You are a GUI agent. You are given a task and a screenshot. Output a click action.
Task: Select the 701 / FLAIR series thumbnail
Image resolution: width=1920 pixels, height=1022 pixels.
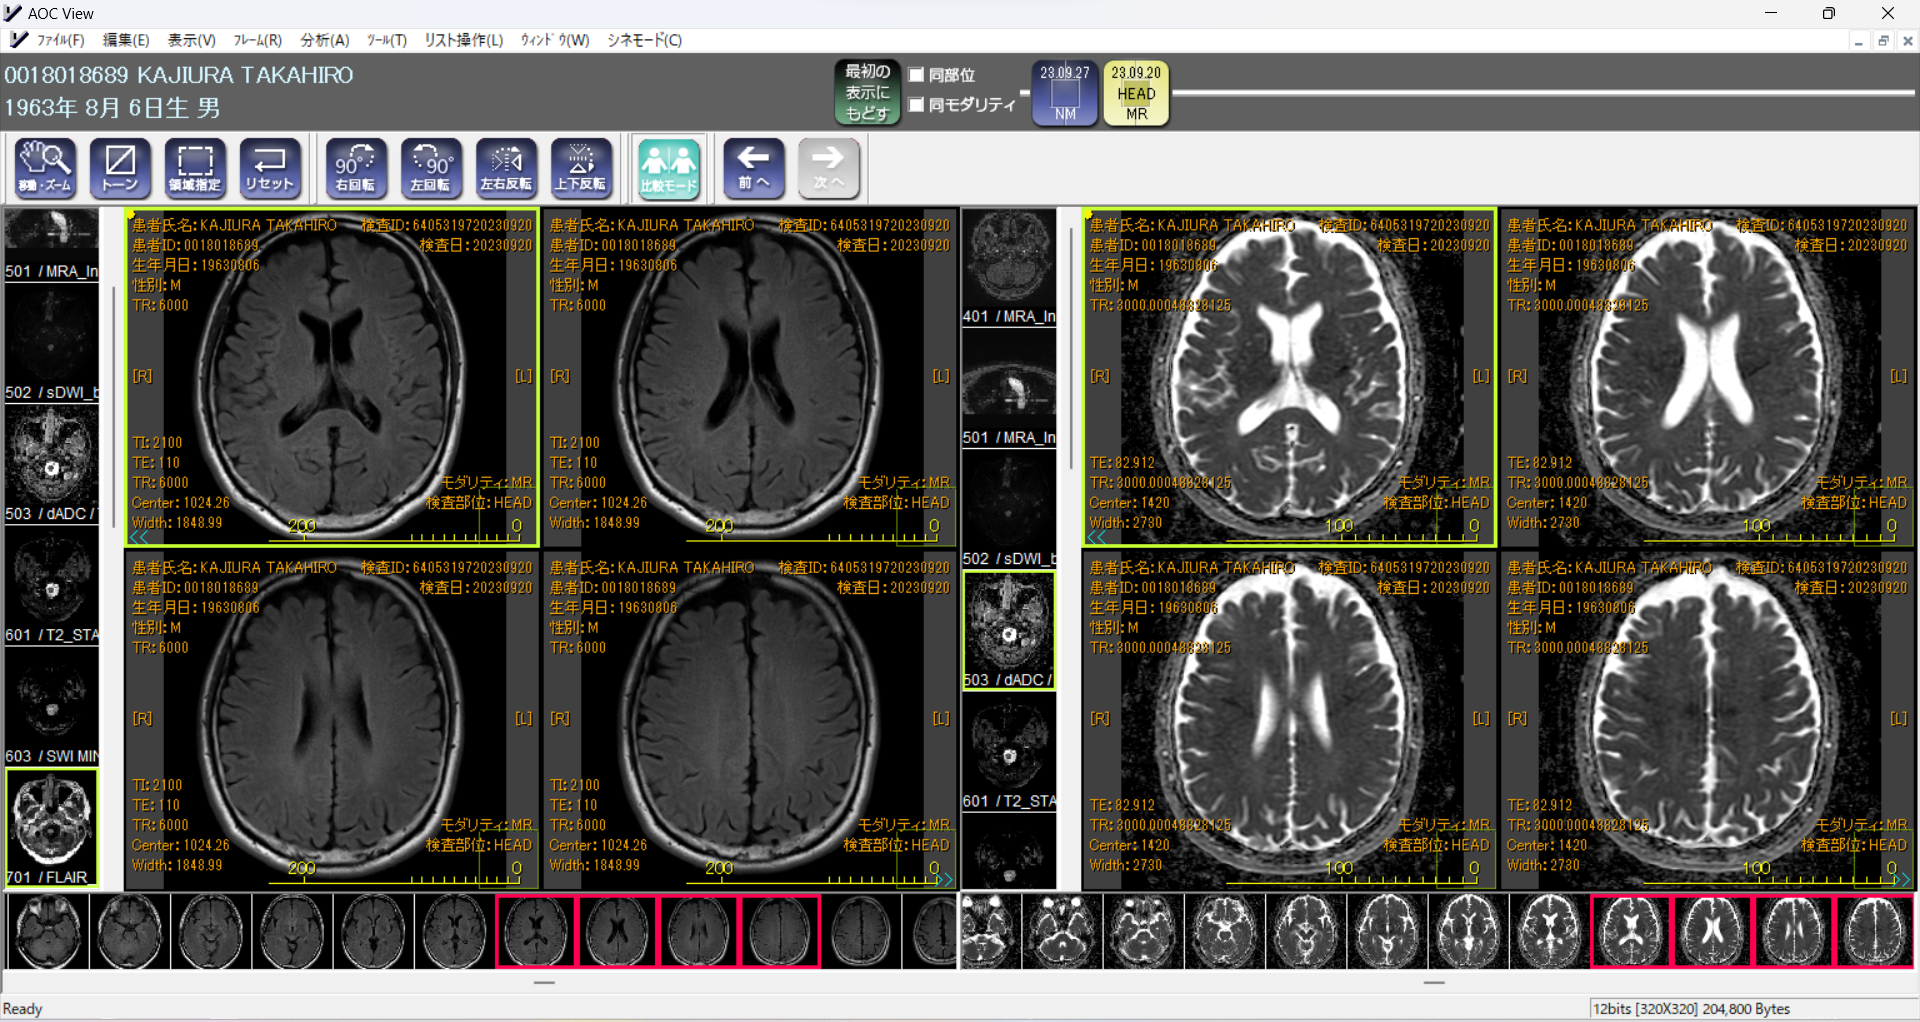point(52,827)
